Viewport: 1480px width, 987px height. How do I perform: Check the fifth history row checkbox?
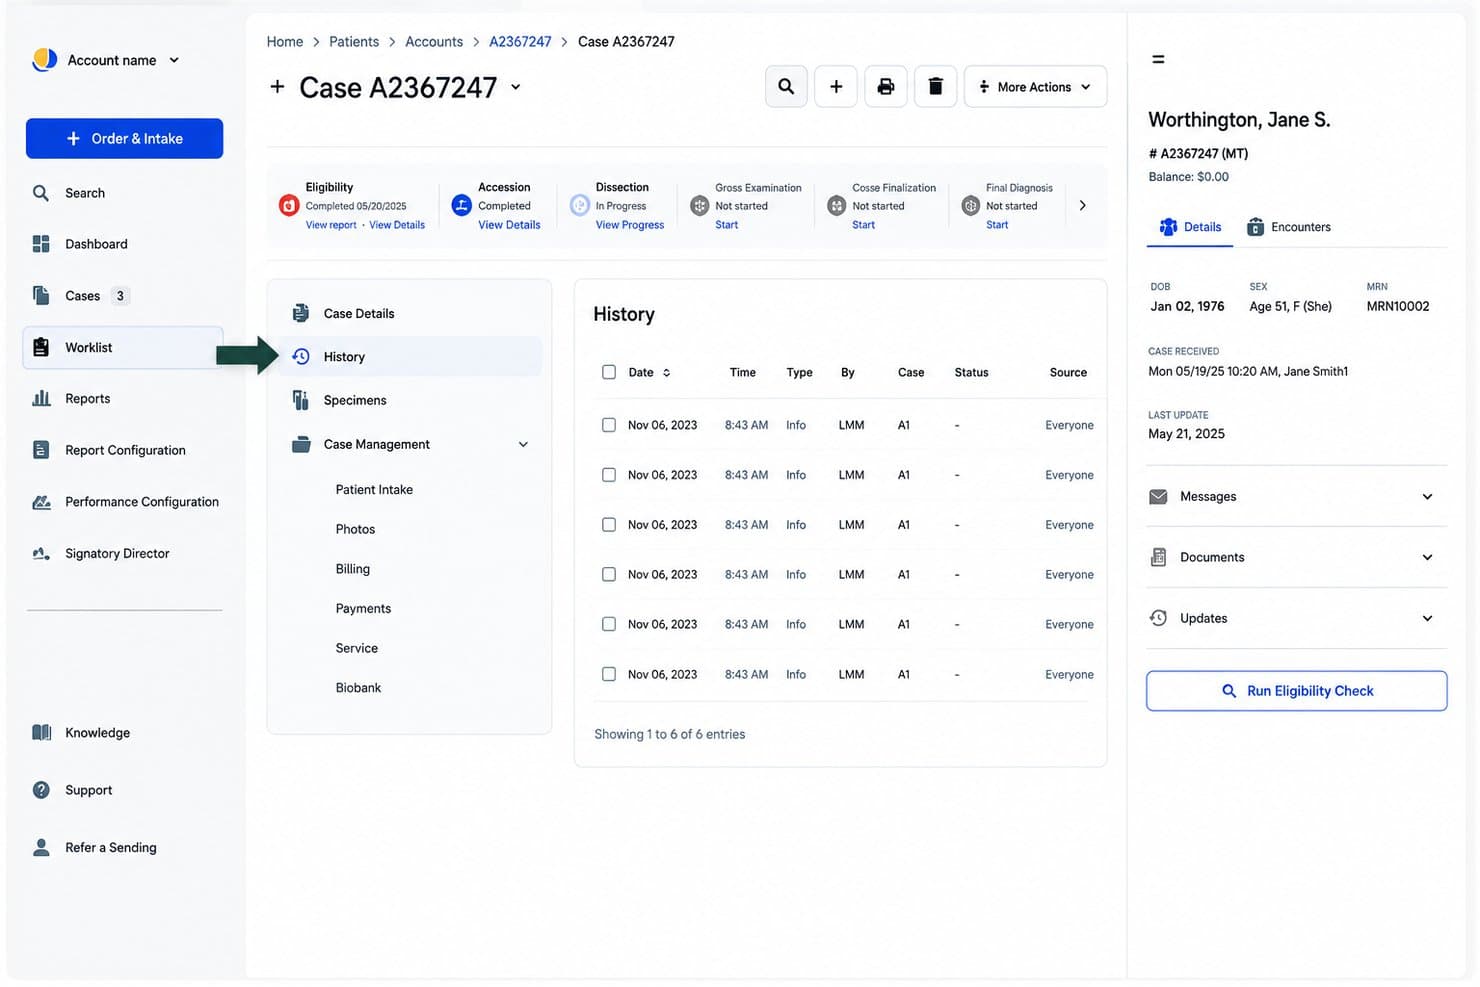pyautogui.click(x=609, y=624)
